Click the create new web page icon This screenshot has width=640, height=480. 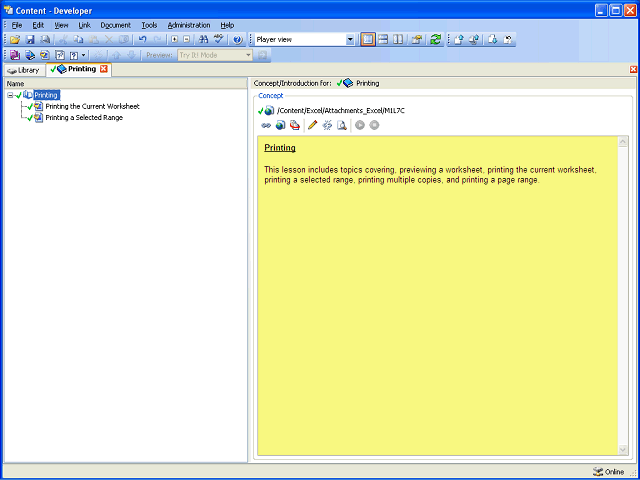(x=280, y=125)
